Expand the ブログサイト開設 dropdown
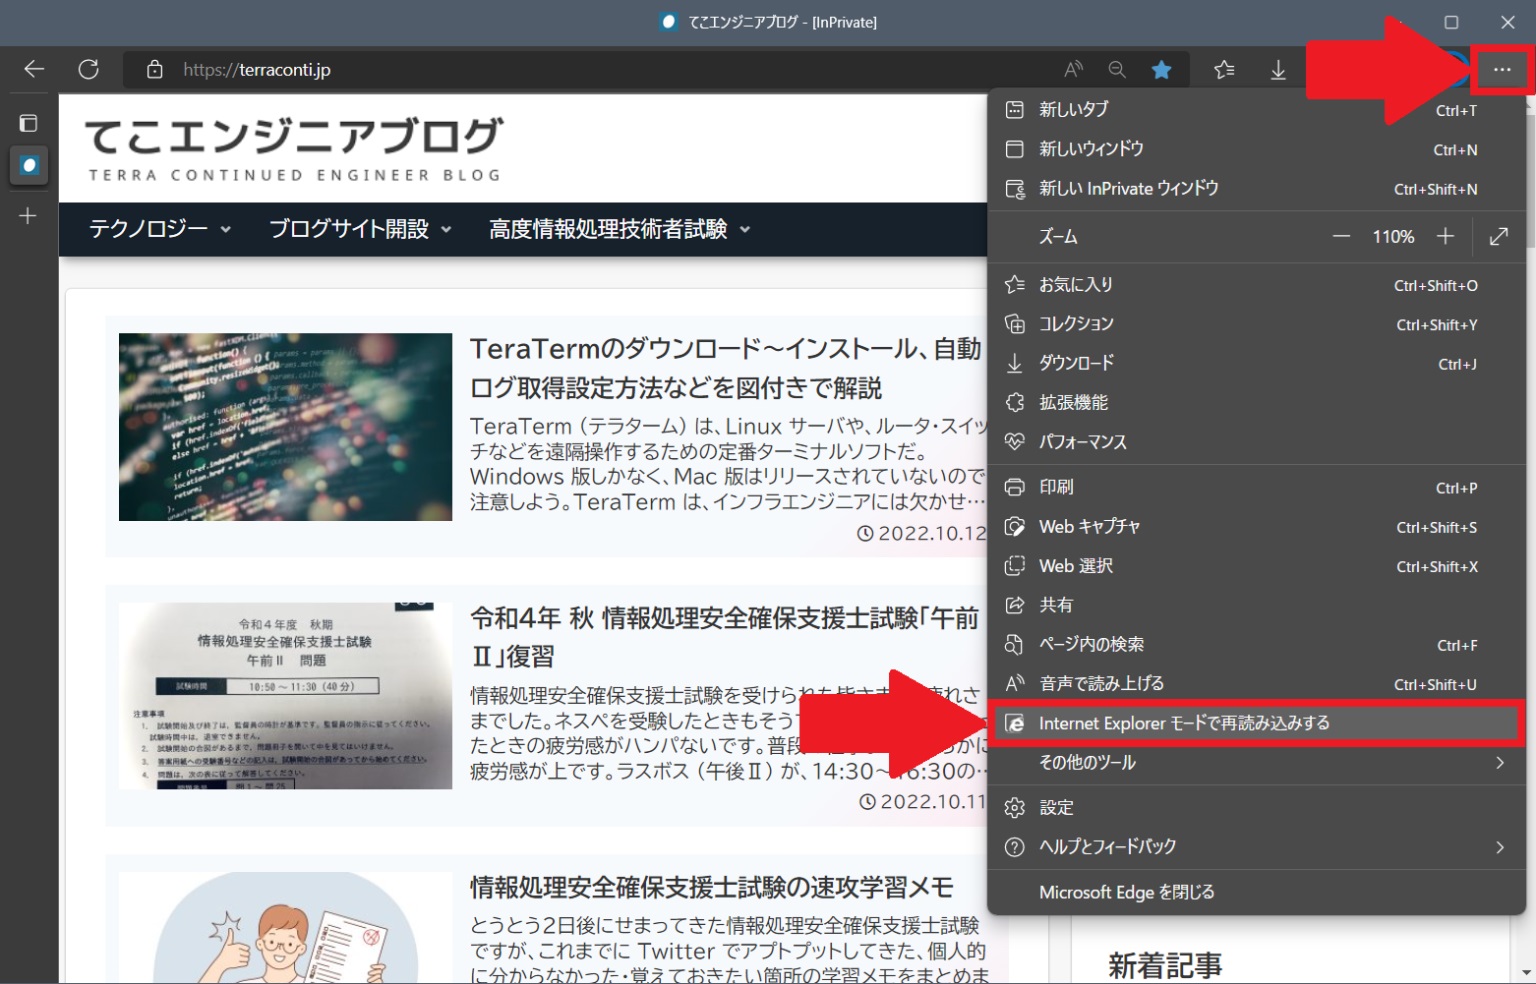The image size is (1536, 984). tap(355, 229)
